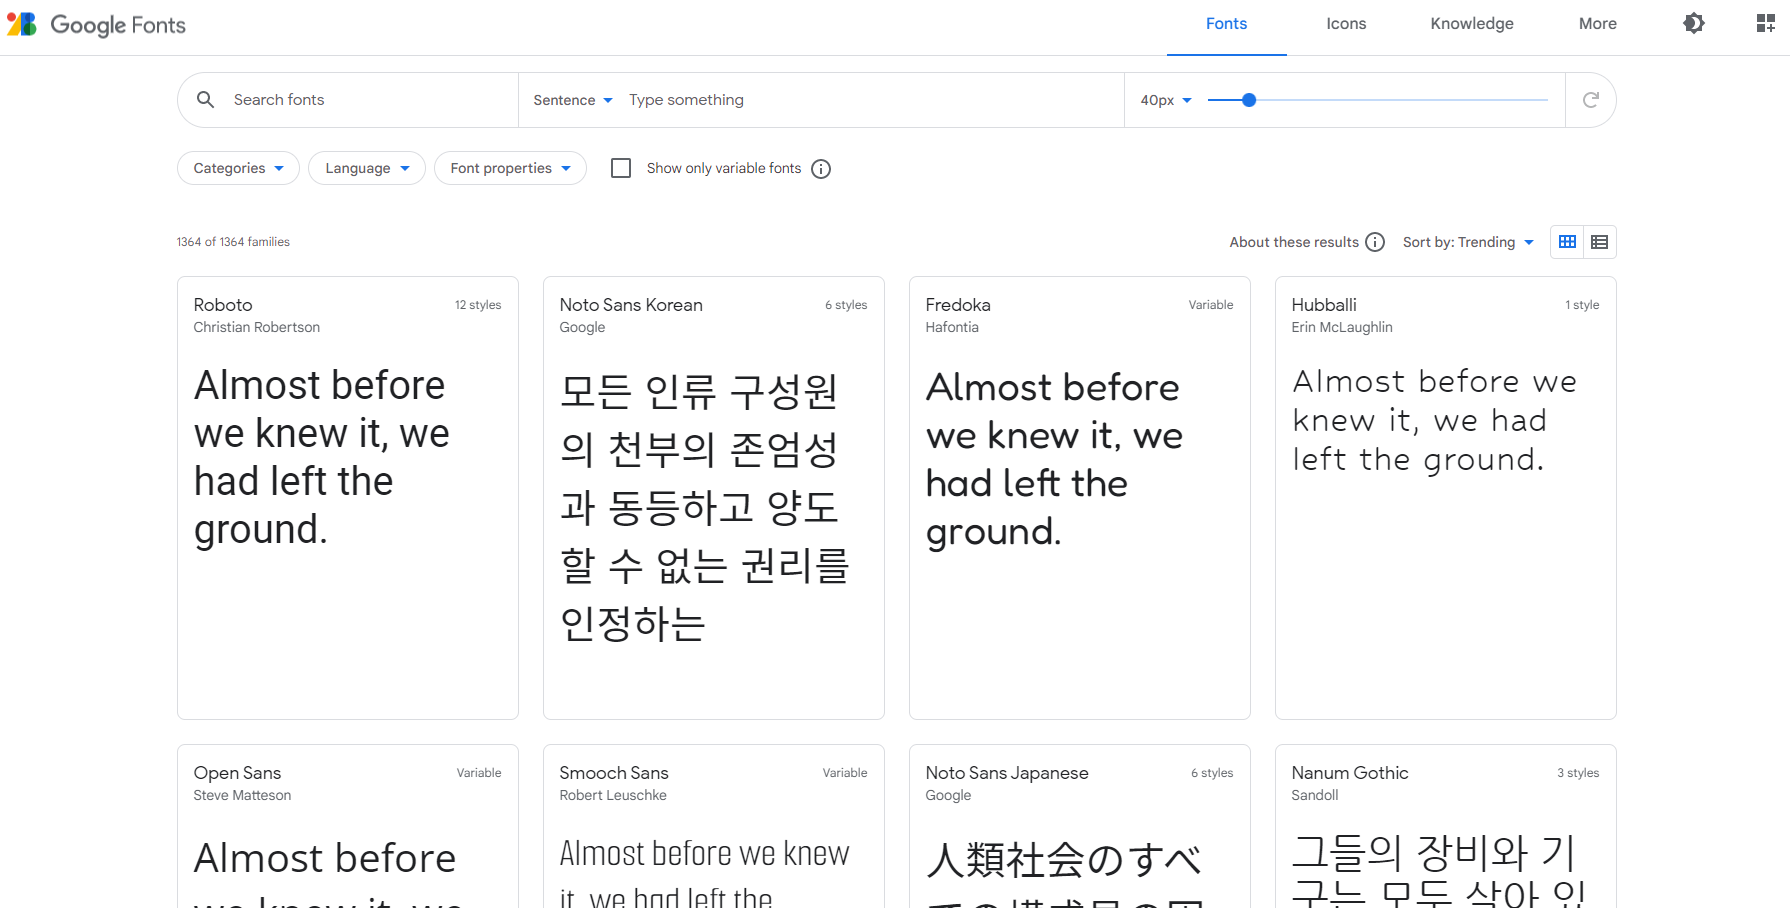This screenshot has width=1790, height=908.
Task: Click the Christian Robertson designer name
Action: click(x=257, y=327)
